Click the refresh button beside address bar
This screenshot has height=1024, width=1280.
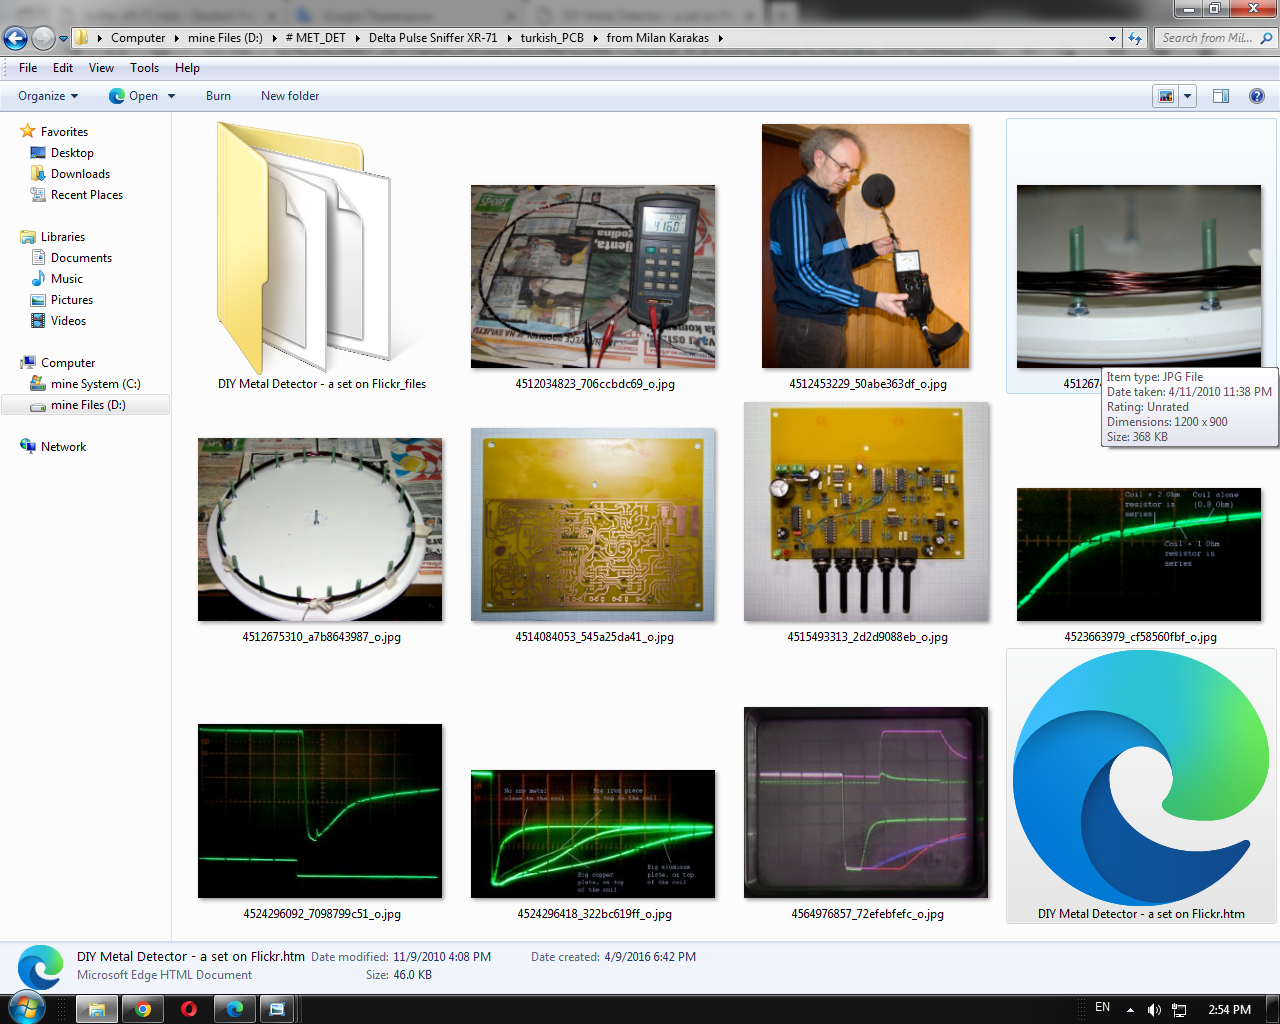1135,38
